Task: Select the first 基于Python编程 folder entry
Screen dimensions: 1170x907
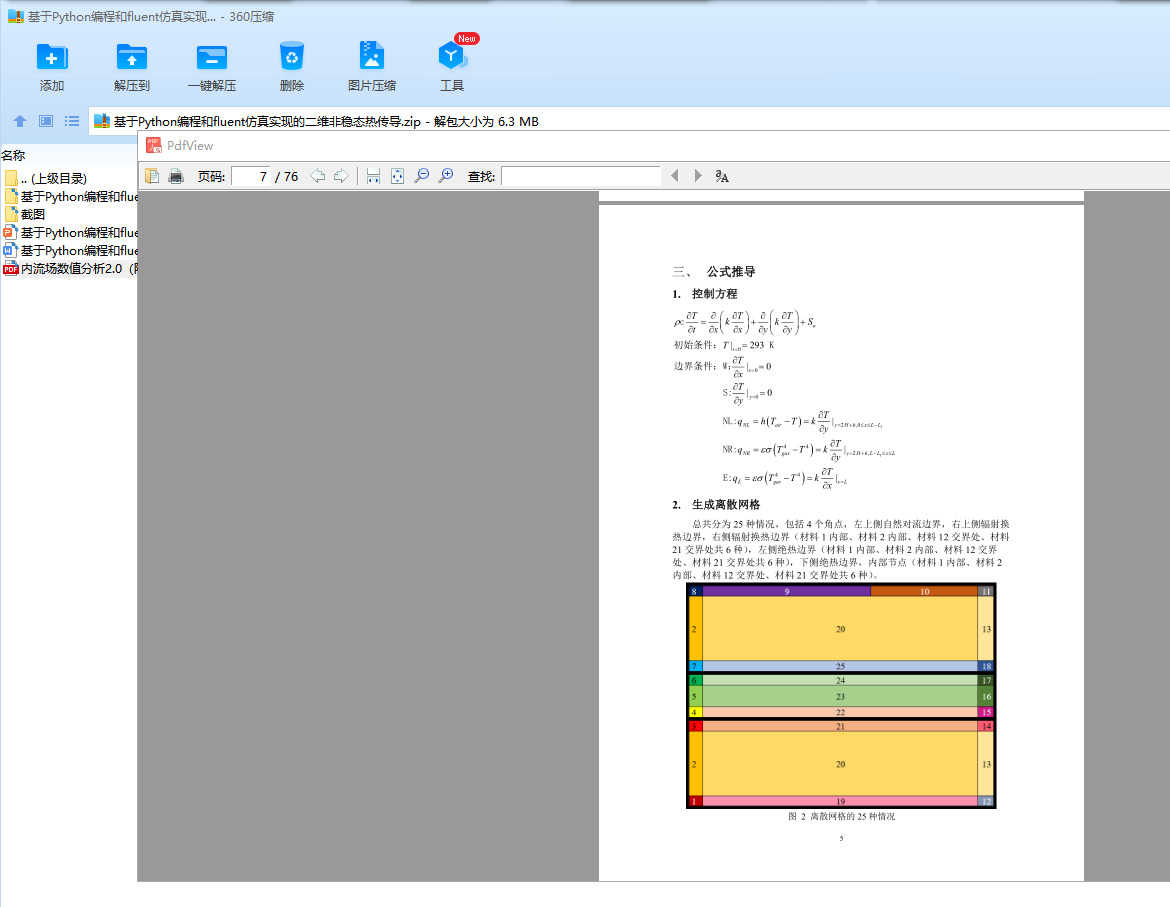Action: [x=69, y=196]
